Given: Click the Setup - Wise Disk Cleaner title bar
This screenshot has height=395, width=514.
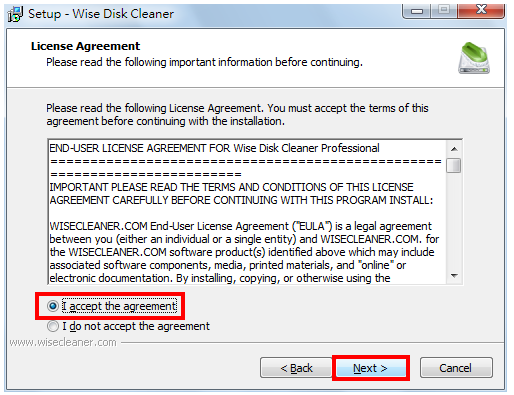Looking at the screenshot, I should 101,14.
